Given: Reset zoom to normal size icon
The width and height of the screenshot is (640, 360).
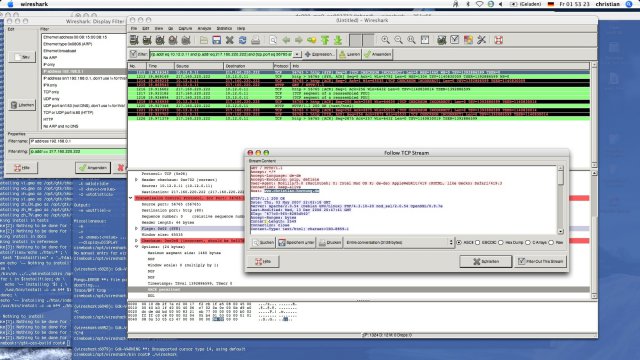Looking at the screenshot, I should [x=411, y=40].
